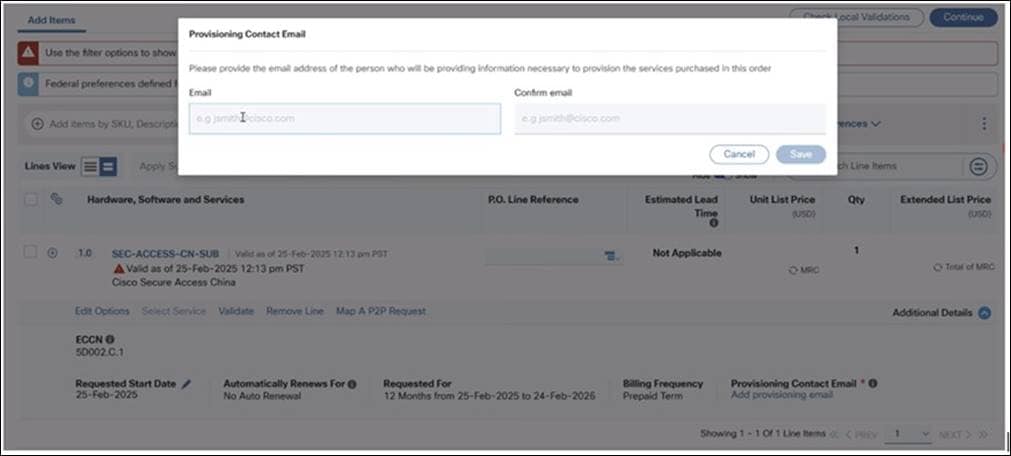Click the Email input field

[x=344, y=119]
